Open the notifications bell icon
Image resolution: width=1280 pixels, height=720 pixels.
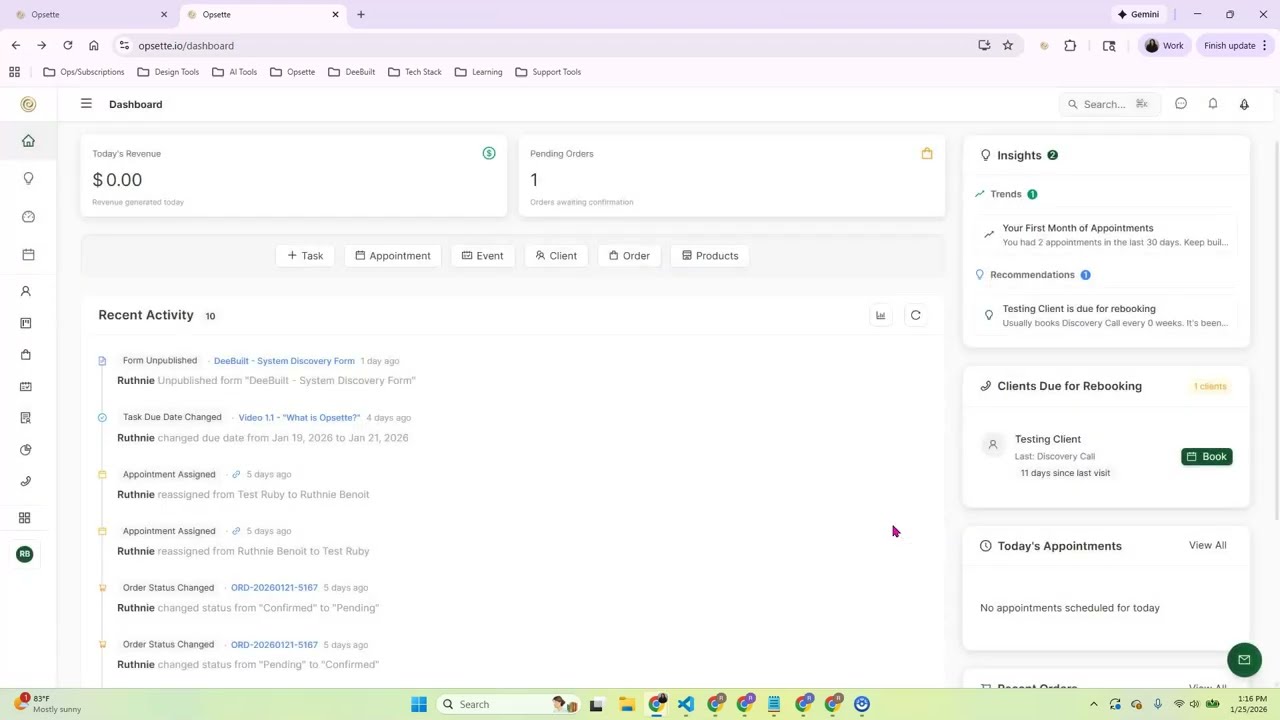point(1213,104)
